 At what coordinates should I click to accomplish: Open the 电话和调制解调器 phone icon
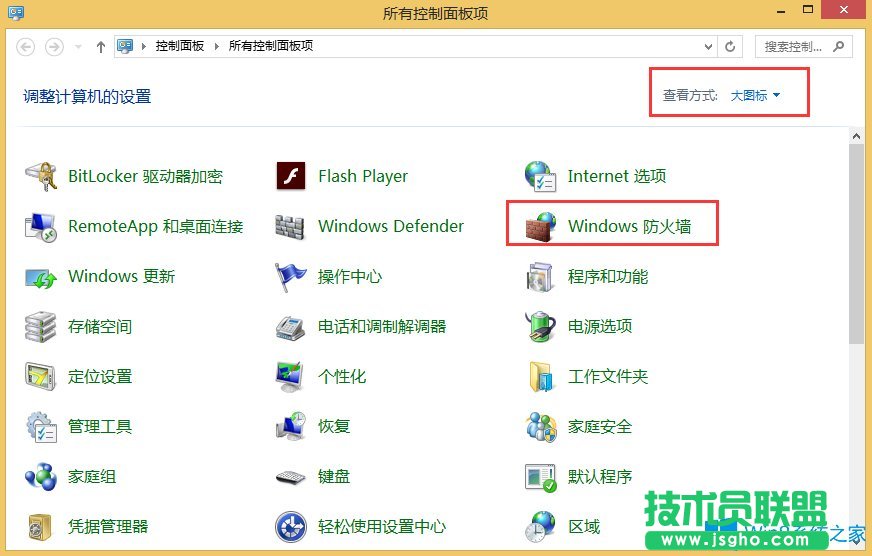coord(290,327)
